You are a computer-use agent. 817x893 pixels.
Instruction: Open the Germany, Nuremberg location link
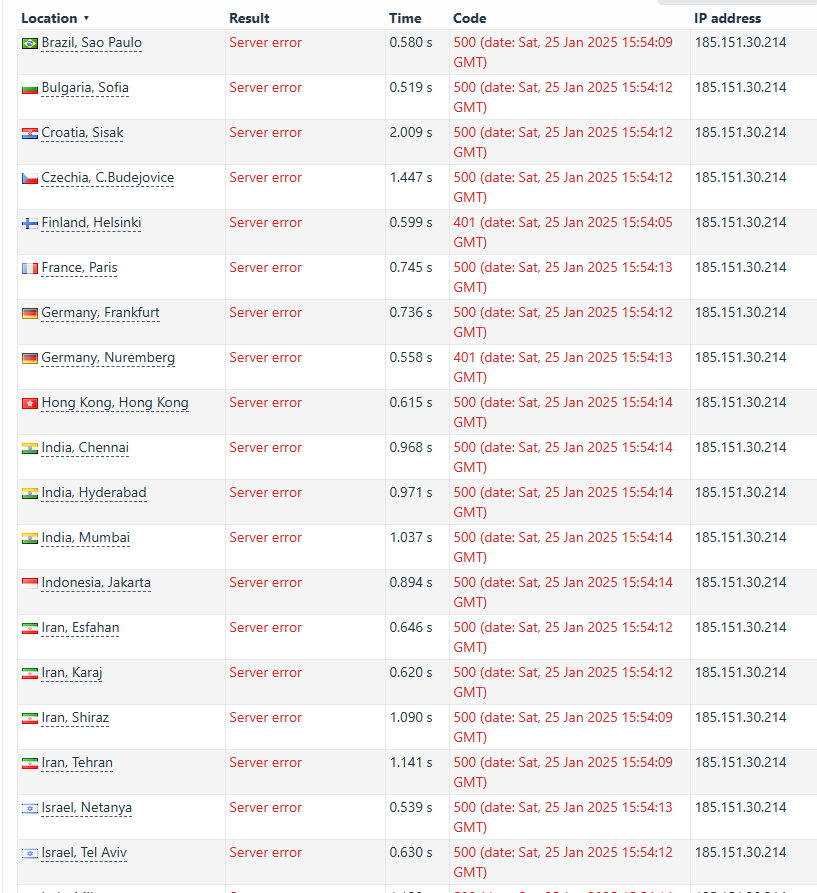pyautogui.click(x=108, y=358)
